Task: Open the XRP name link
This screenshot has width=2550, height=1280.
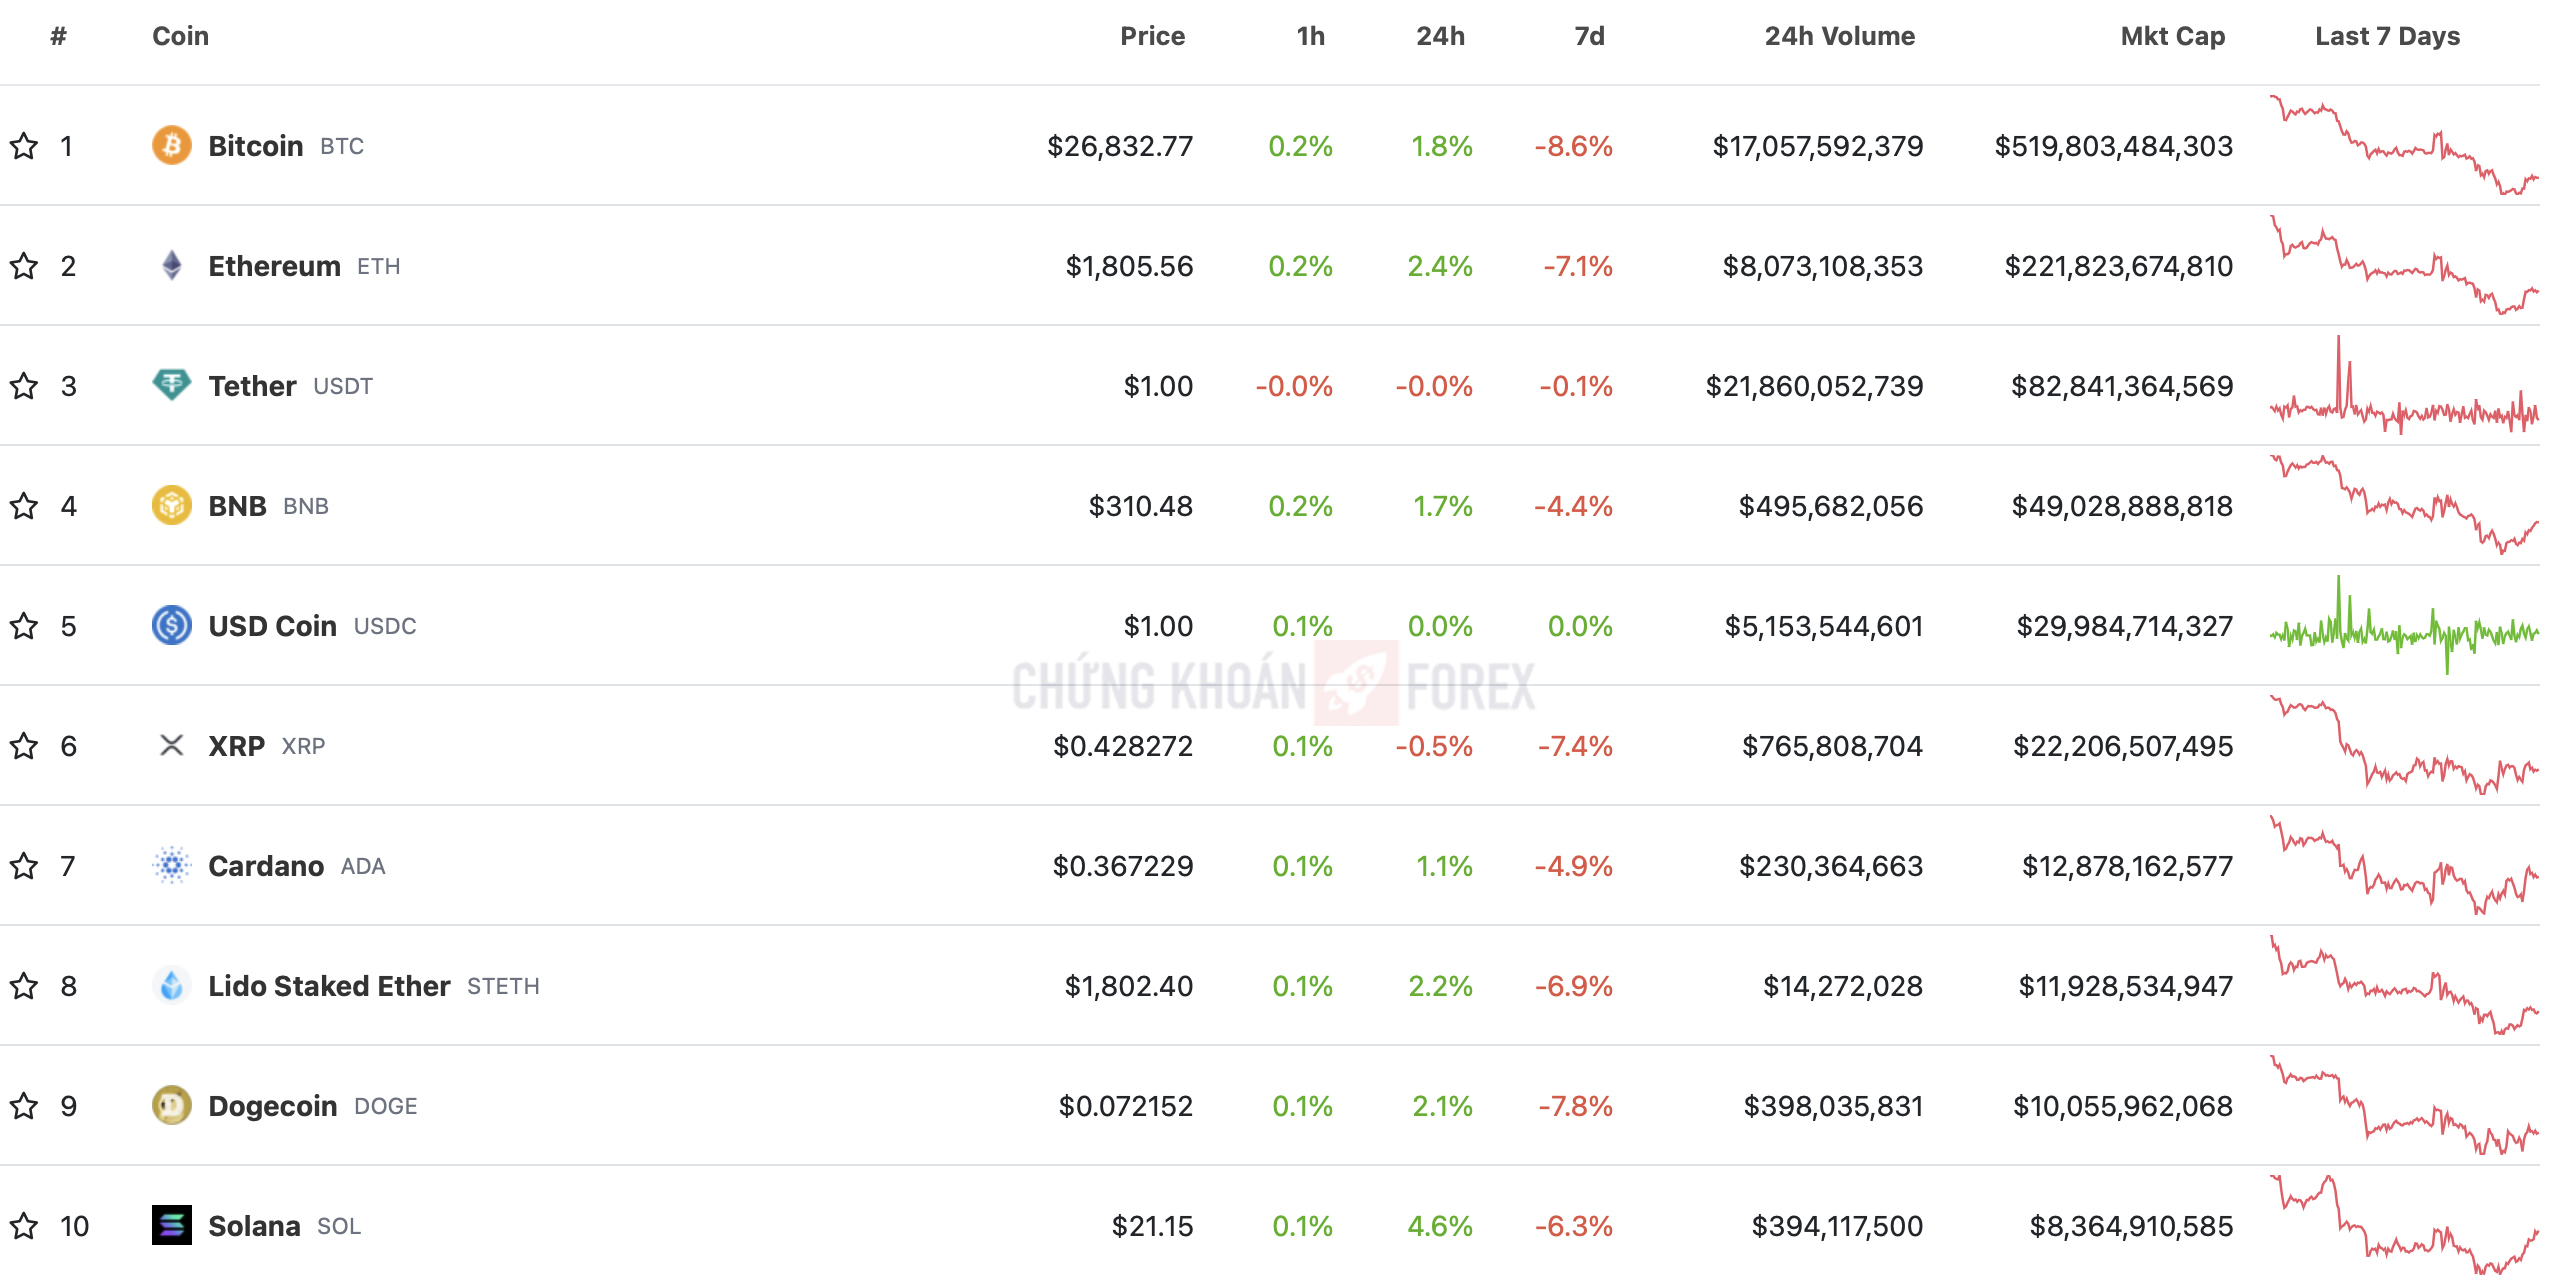Action: coord(236,746)
